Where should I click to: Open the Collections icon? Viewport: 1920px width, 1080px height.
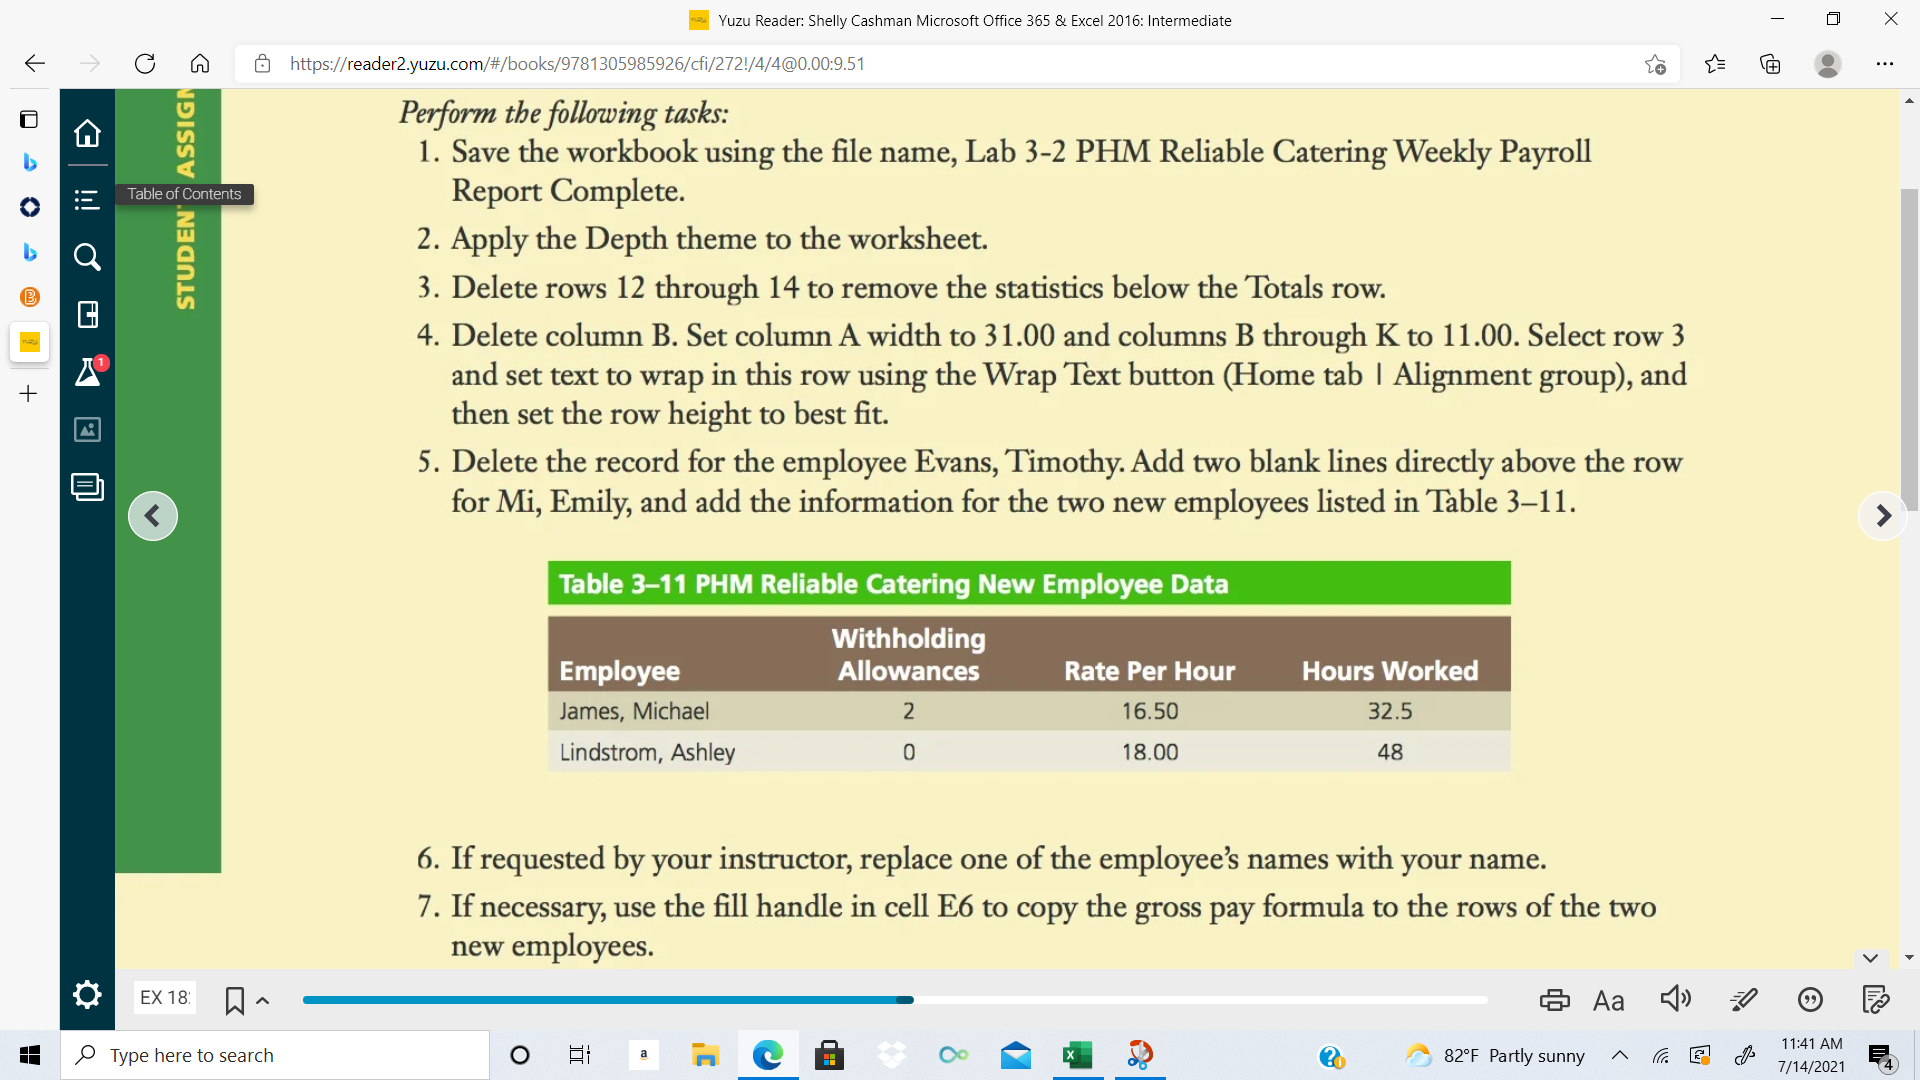[1770, 64]
